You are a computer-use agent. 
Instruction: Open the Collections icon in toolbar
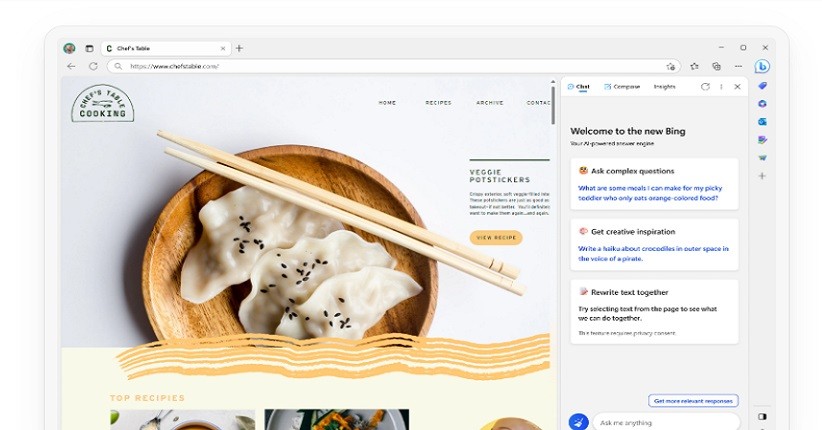[x=717, y=67]
